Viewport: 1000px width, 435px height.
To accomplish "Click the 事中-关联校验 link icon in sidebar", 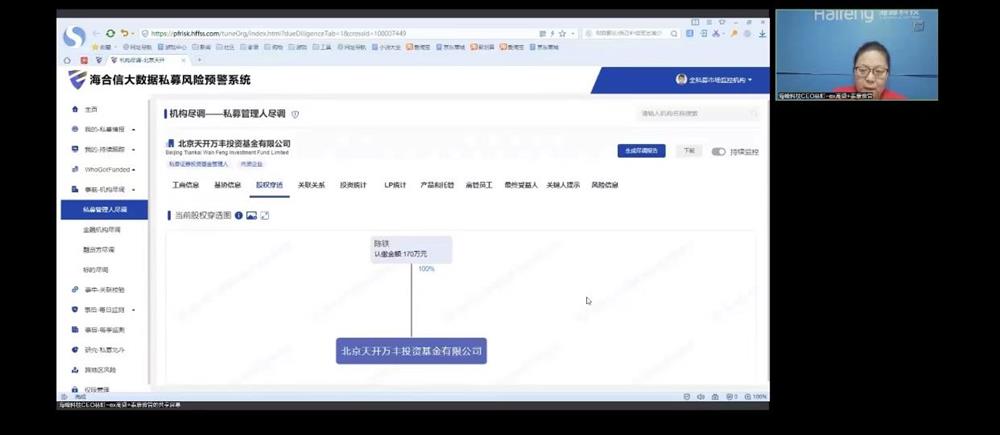I will [x=75, y=290].
